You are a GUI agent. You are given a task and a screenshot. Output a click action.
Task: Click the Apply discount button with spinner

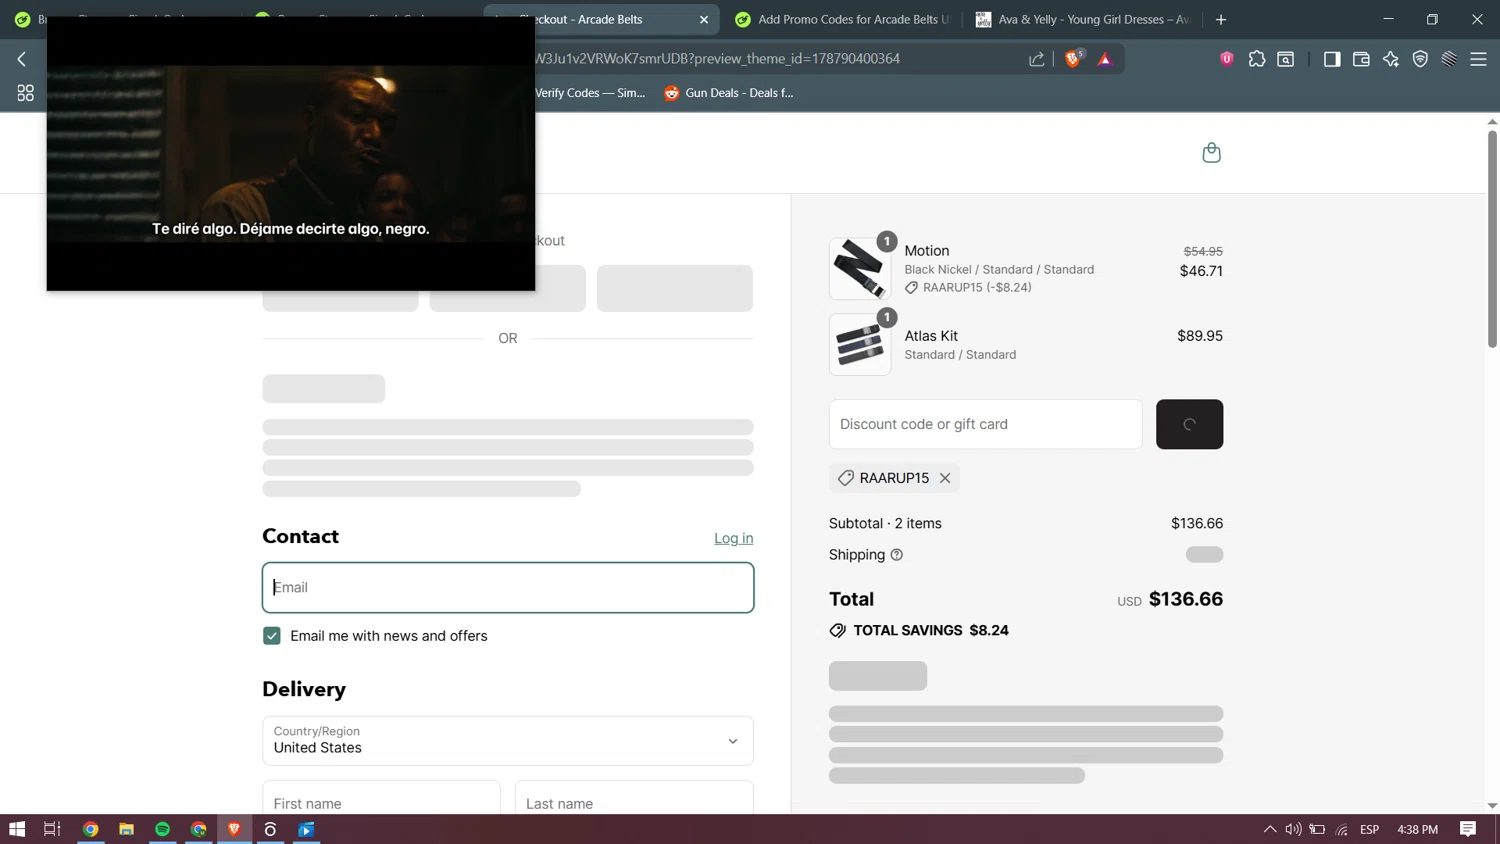click(1189, 424)
